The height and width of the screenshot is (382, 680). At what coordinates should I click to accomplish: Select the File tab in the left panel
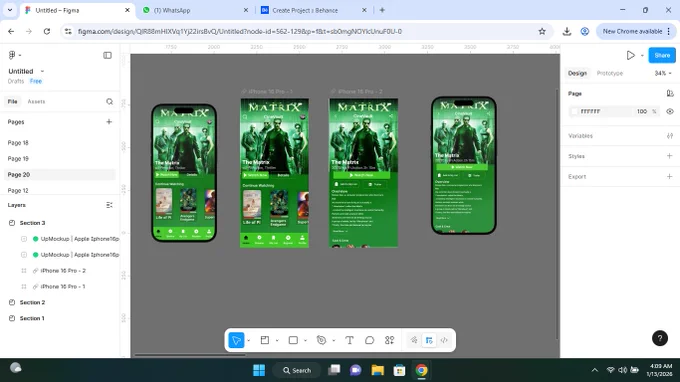13,101
